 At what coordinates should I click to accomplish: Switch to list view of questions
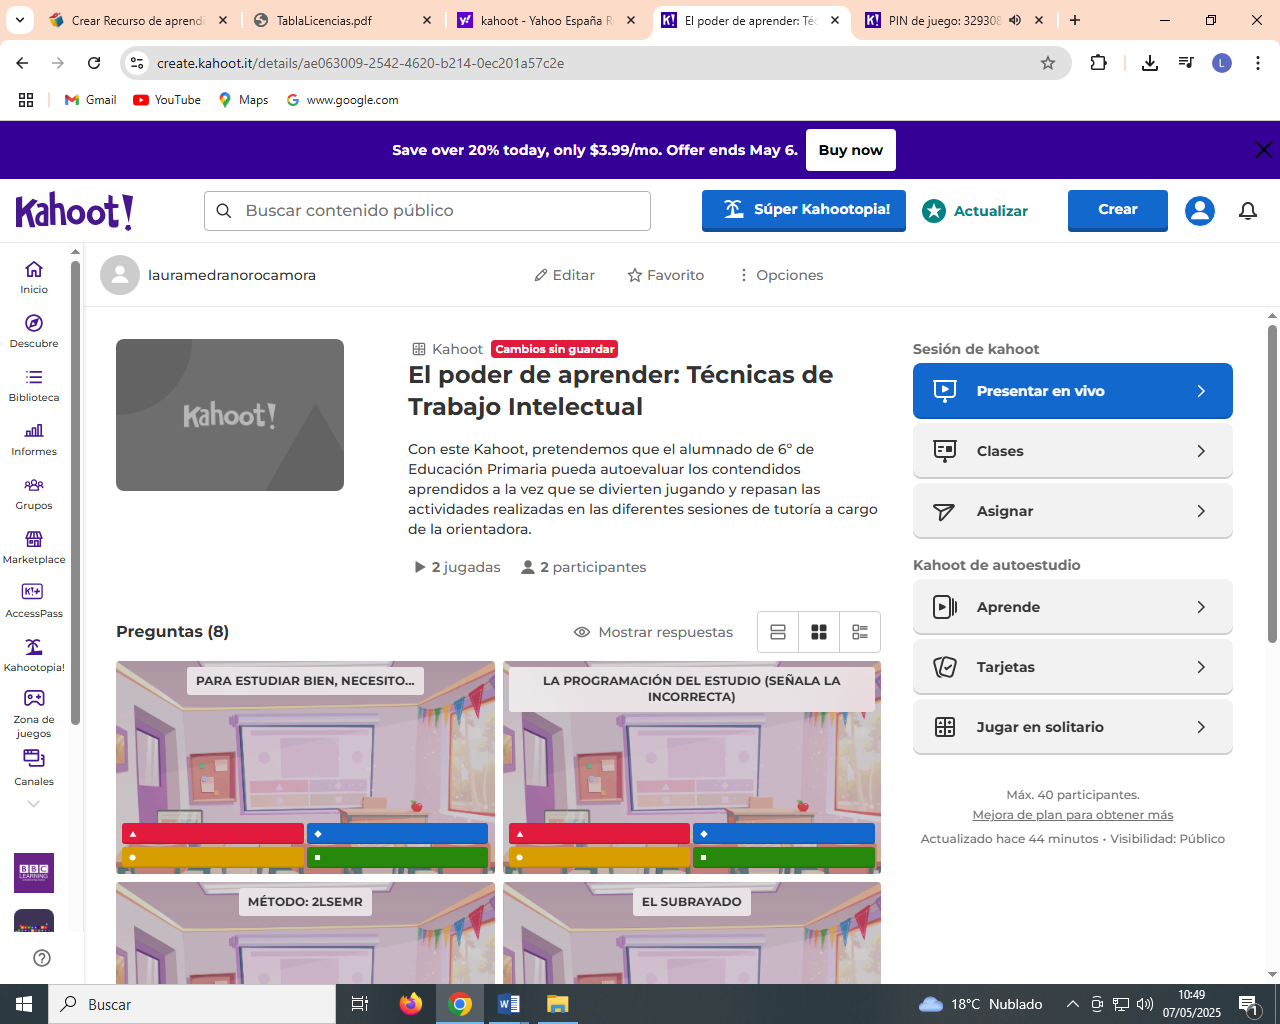click(x=778, y=632)
